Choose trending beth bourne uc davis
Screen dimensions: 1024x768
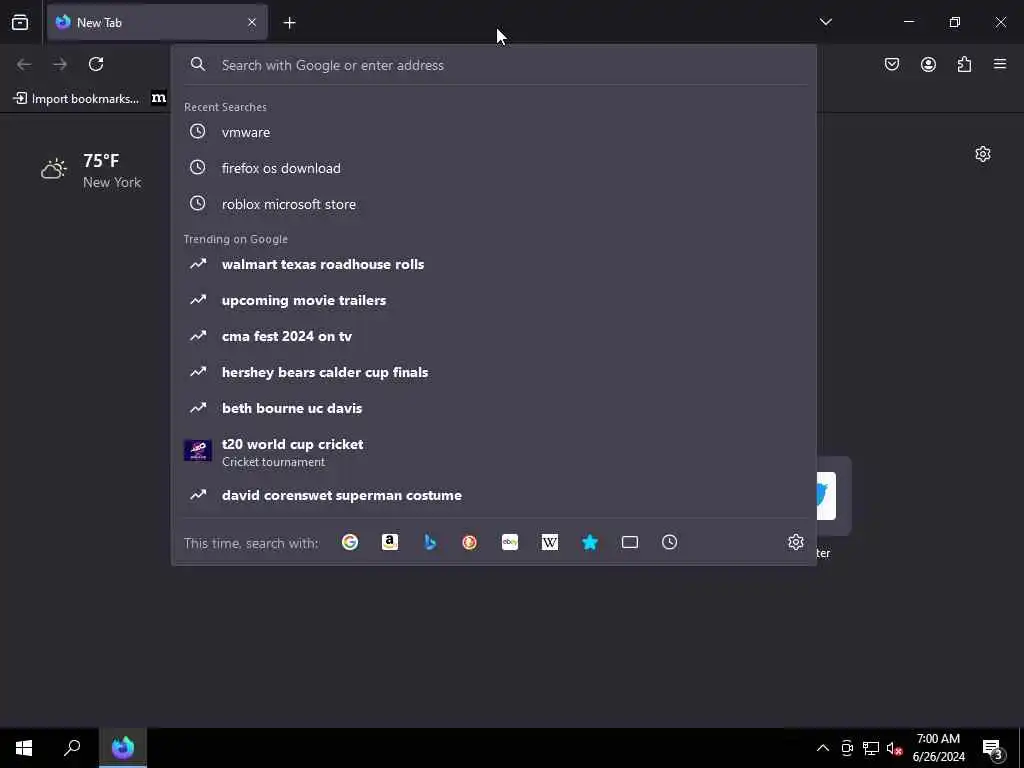click(x=494, y=408)
